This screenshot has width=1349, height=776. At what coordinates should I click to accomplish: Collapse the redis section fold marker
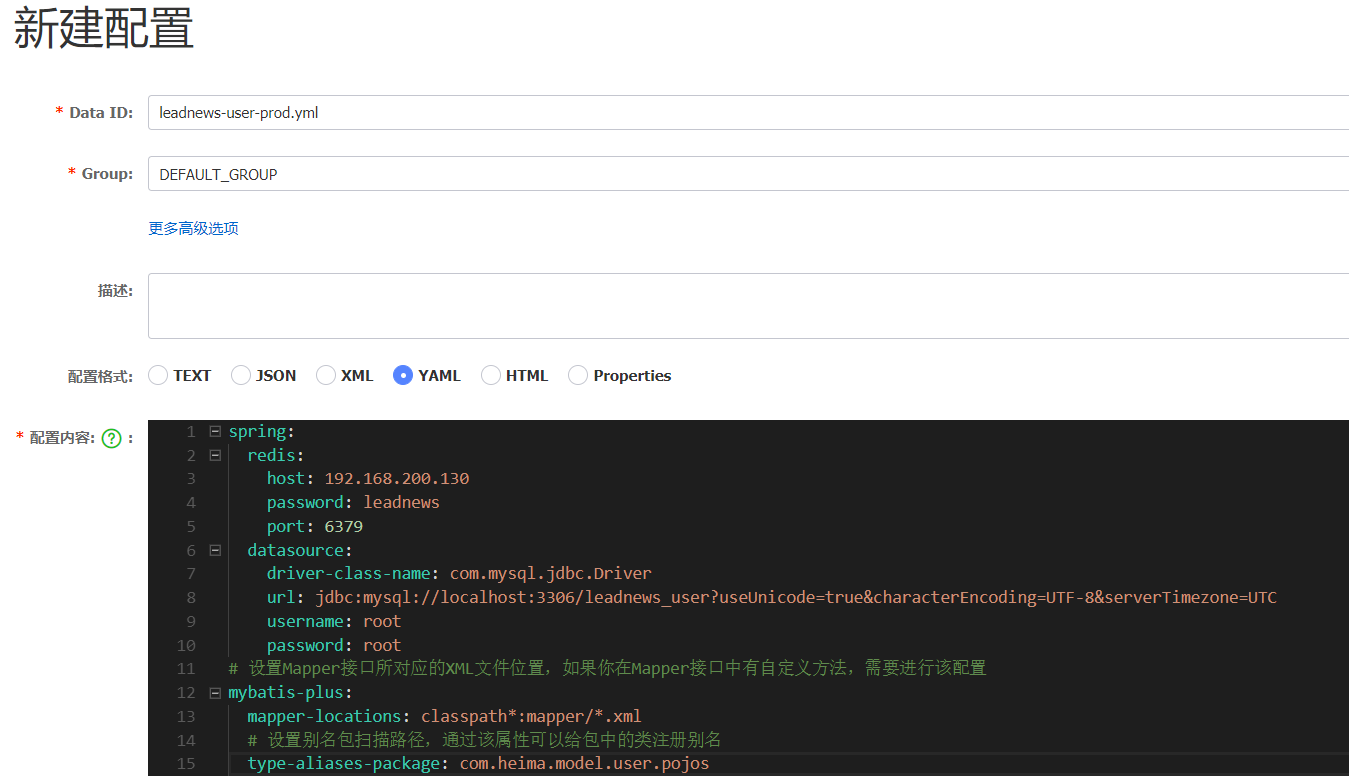pos(215,455)
